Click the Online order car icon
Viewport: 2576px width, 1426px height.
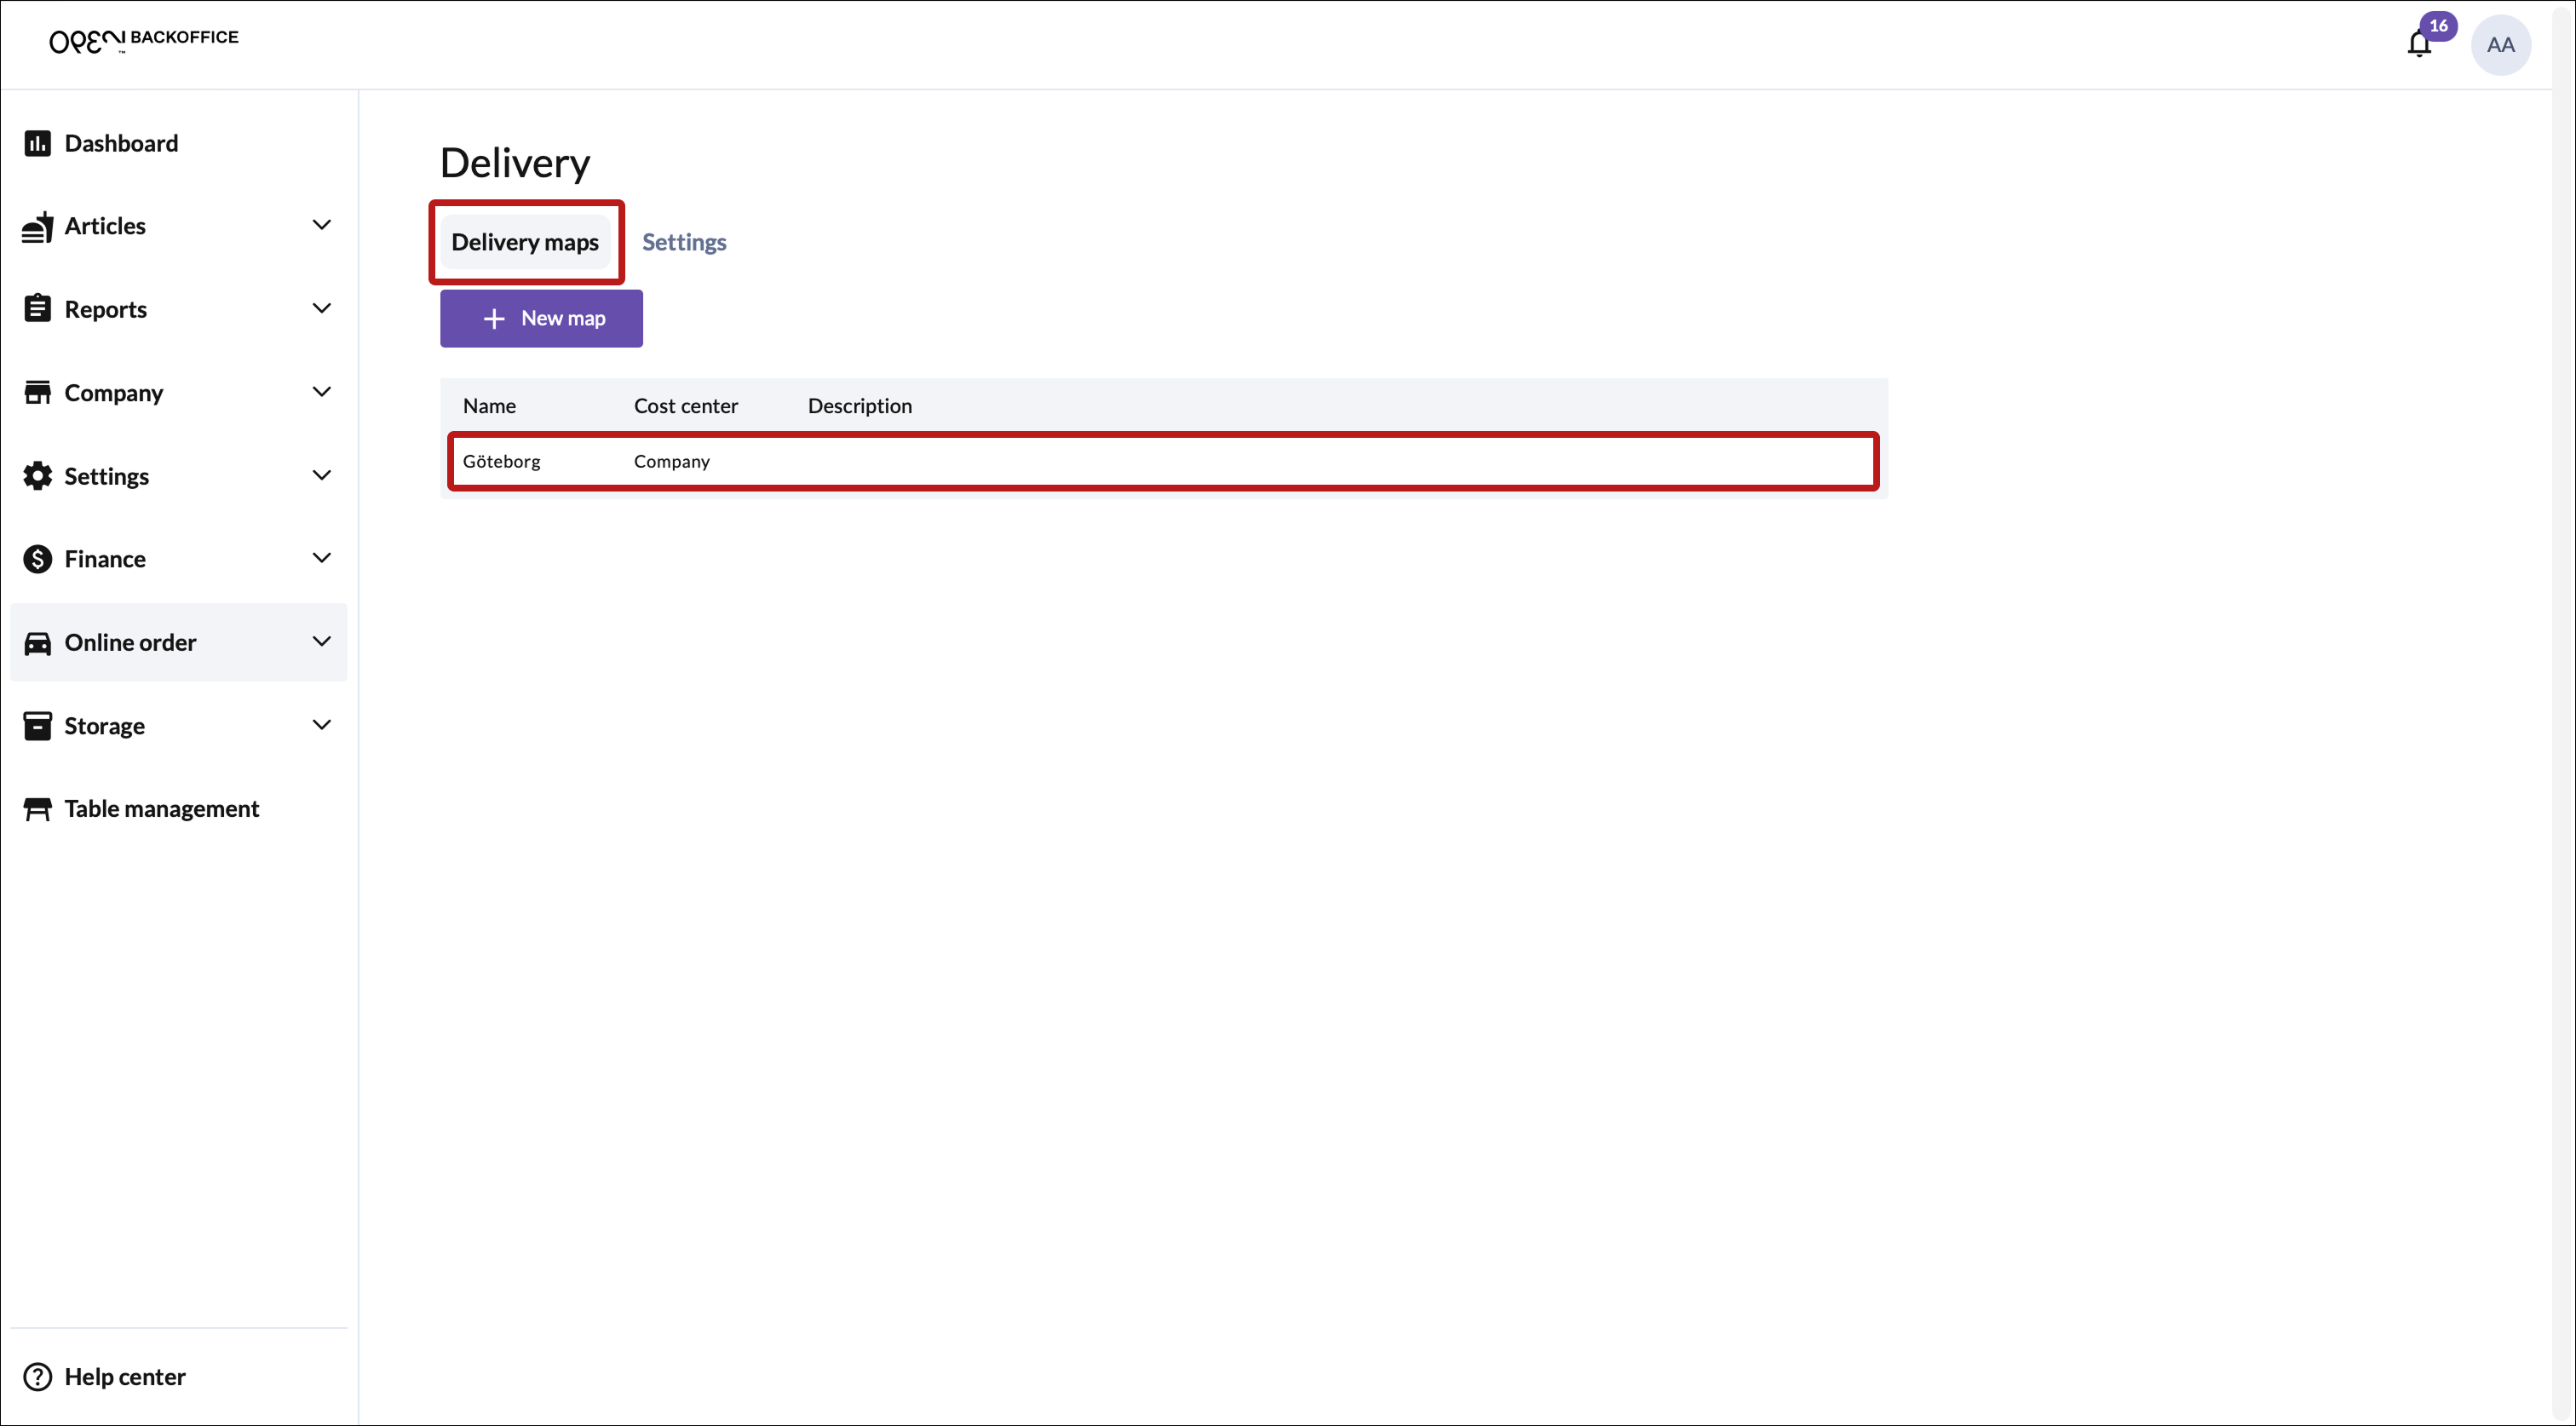(x=38, y=643)
